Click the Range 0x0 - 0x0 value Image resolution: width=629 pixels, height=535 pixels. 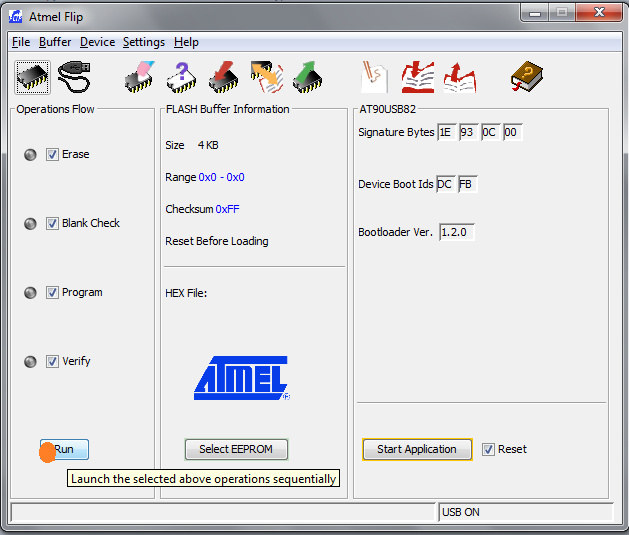pyautogui.click(x=221, y=177)
